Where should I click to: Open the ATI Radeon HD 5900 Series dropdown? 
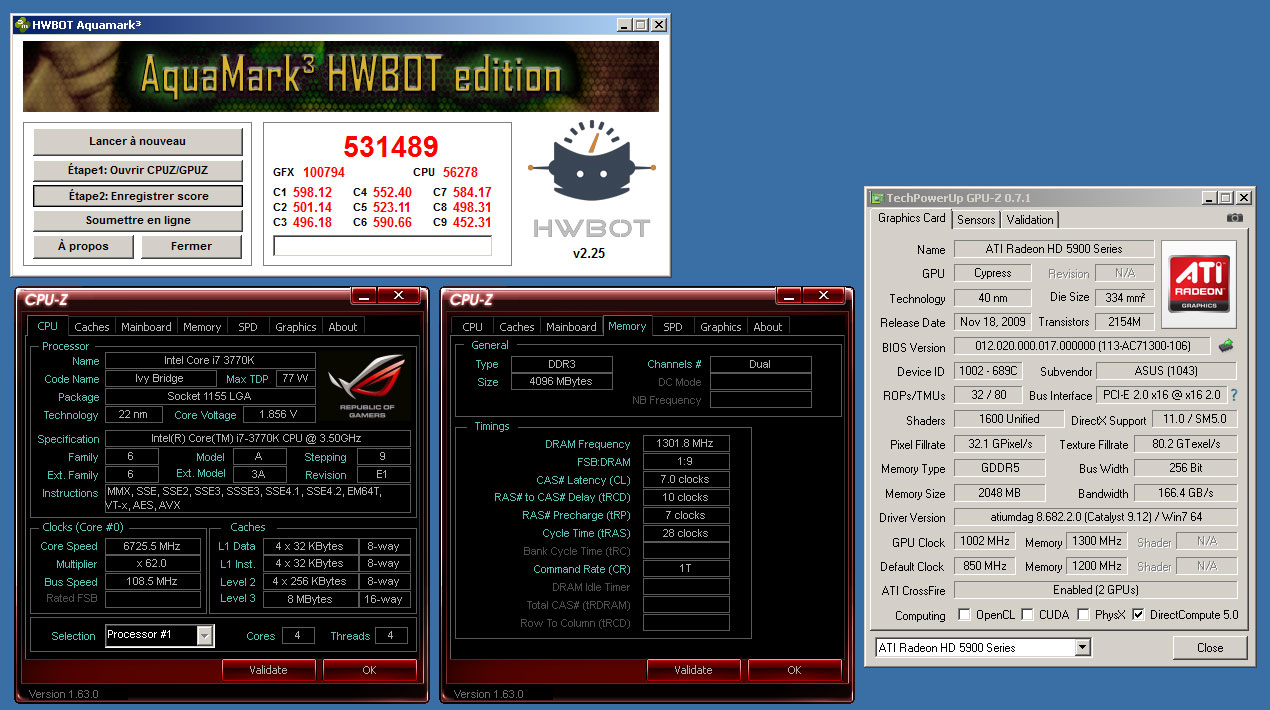point(1082,647)
